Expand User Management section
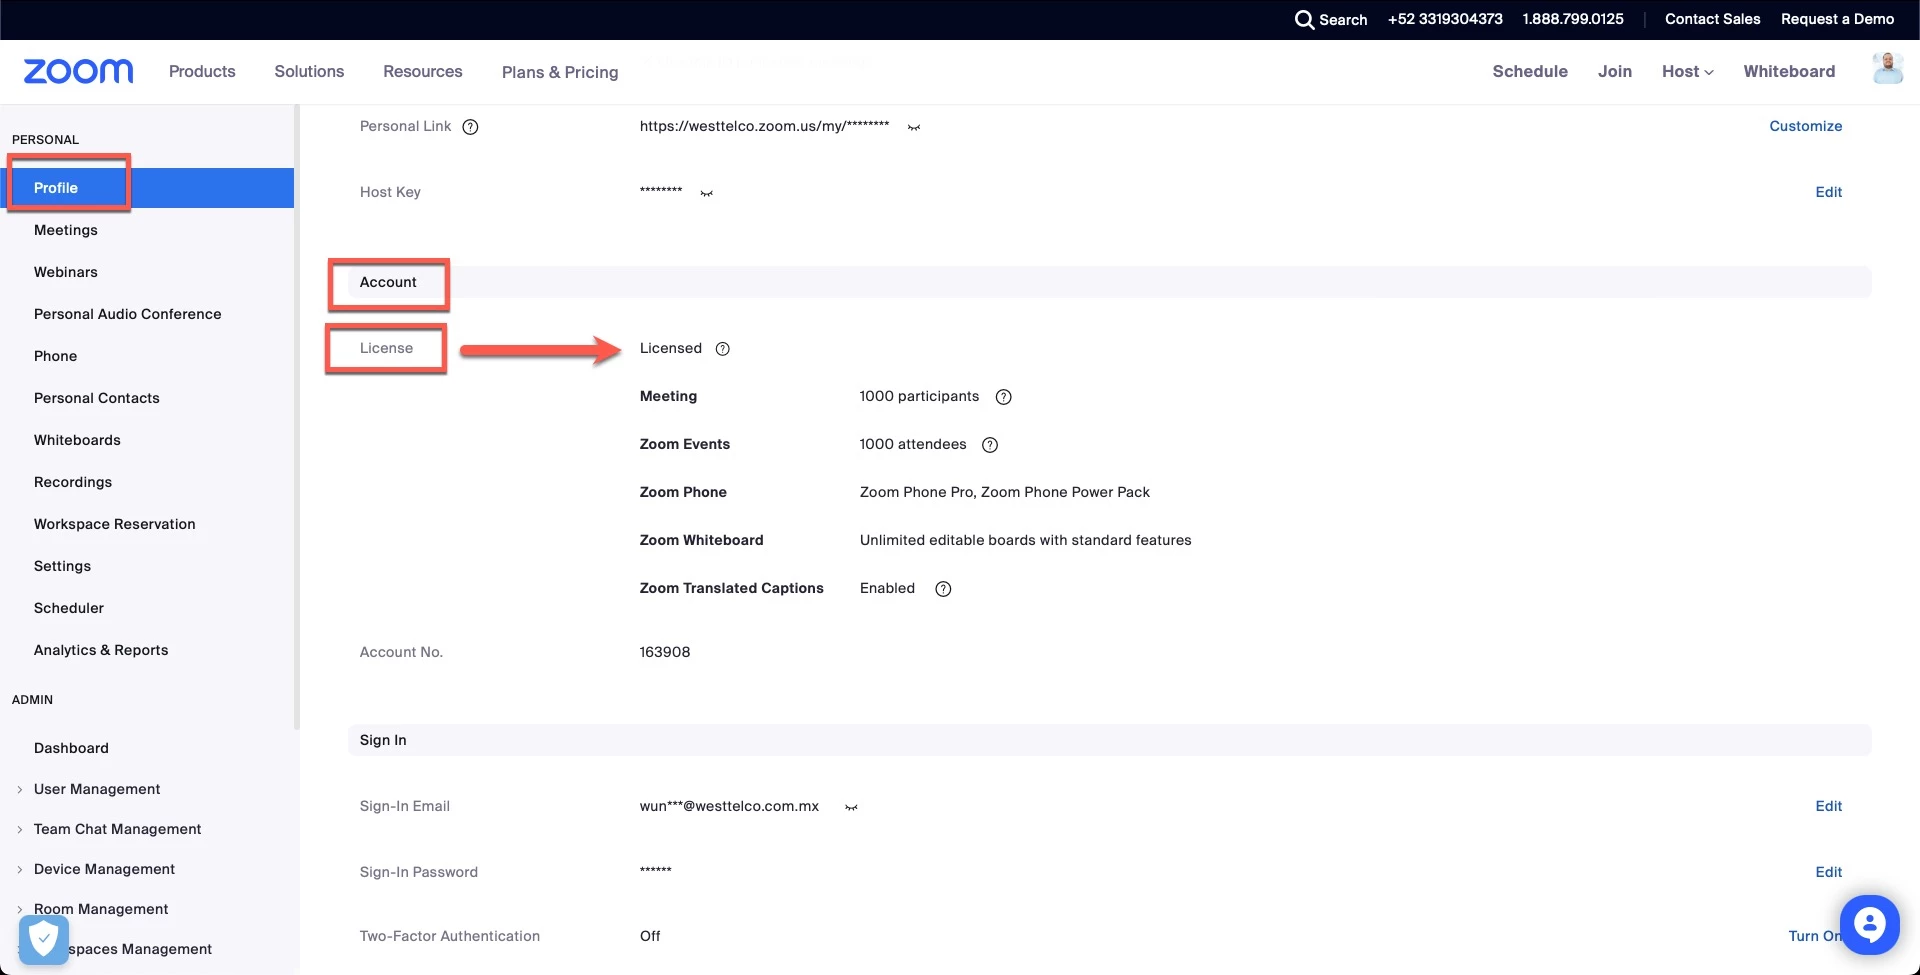This screenshot has width=1920, height=975. coord(20,789)
